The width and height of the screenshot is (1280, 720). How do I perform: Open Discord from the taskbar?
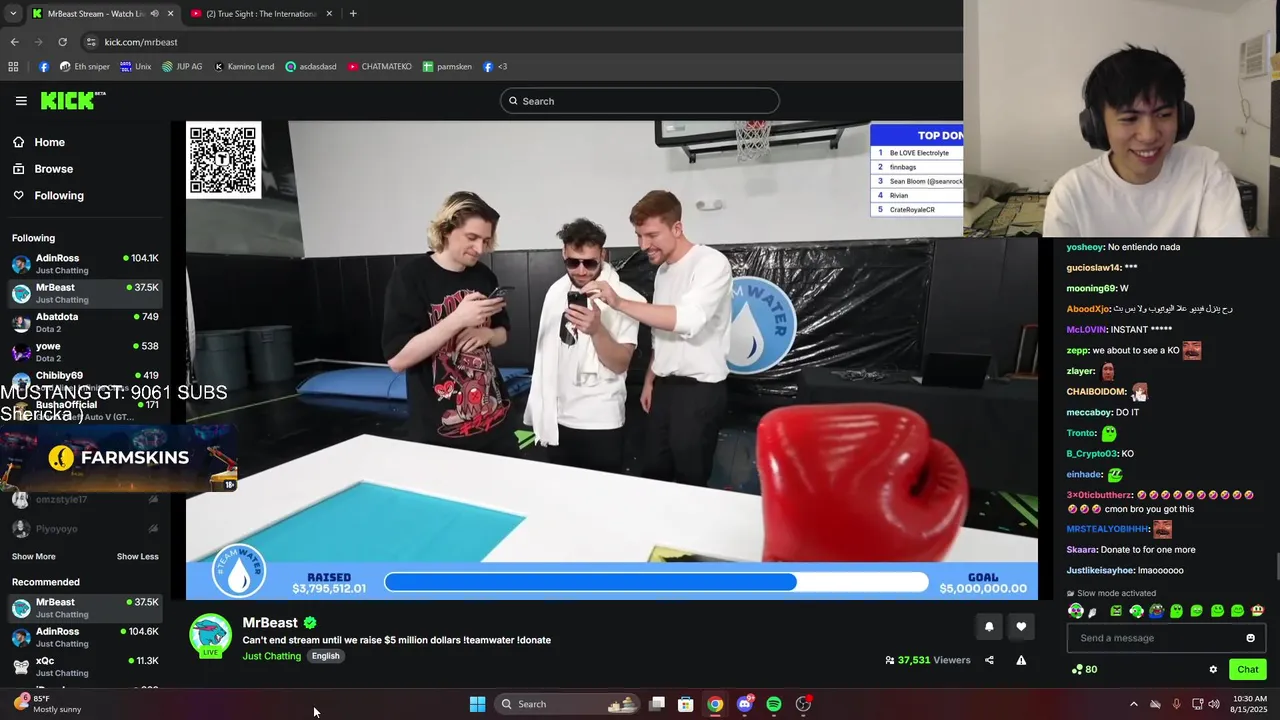[744, 704]
